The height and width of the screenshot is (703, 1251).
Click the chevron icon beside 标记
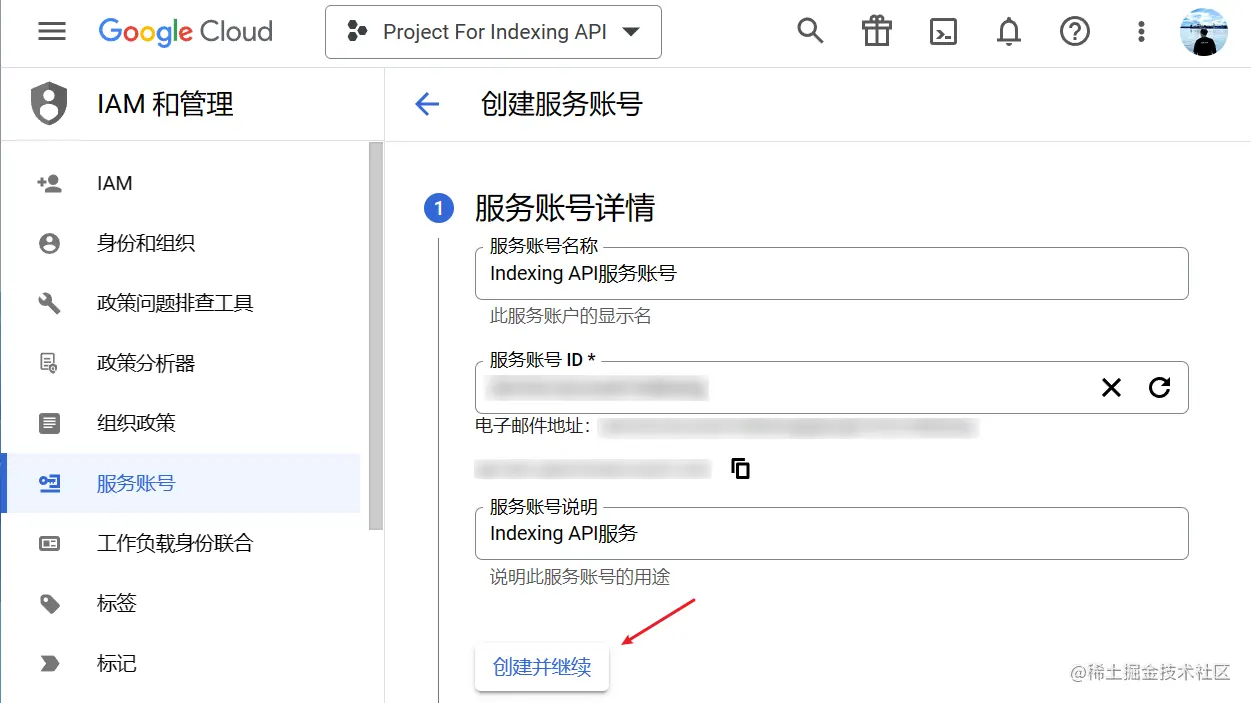pyautogui.click(x=49, y=663)
